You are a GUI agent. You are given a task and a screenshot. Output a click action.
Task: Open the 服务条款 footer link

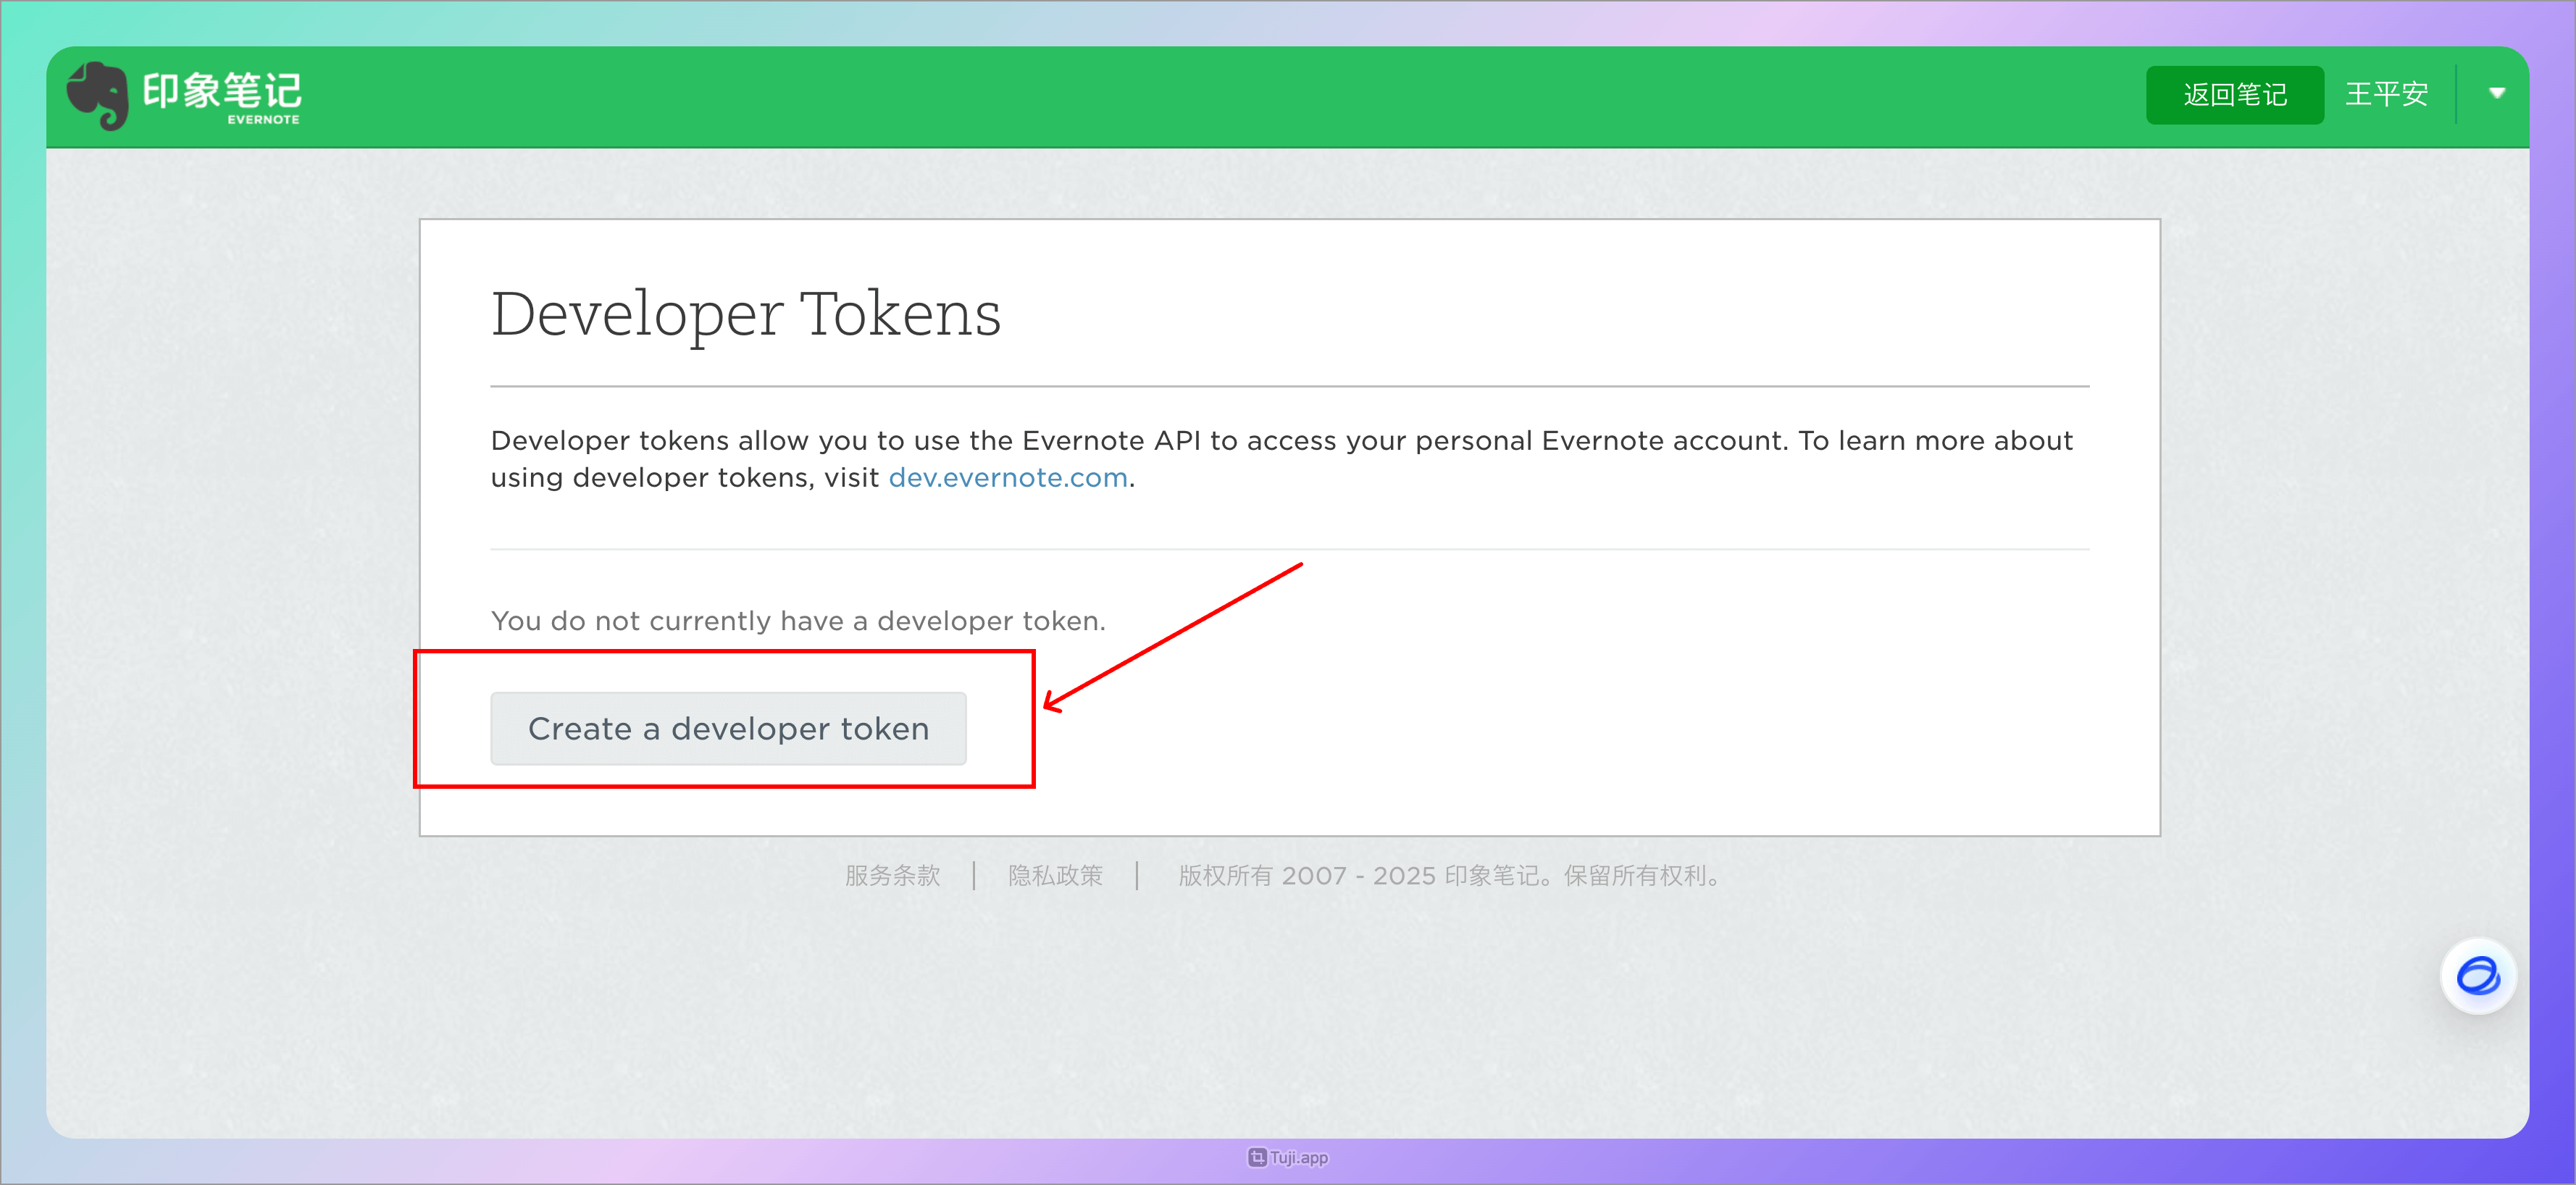(892, 875)
